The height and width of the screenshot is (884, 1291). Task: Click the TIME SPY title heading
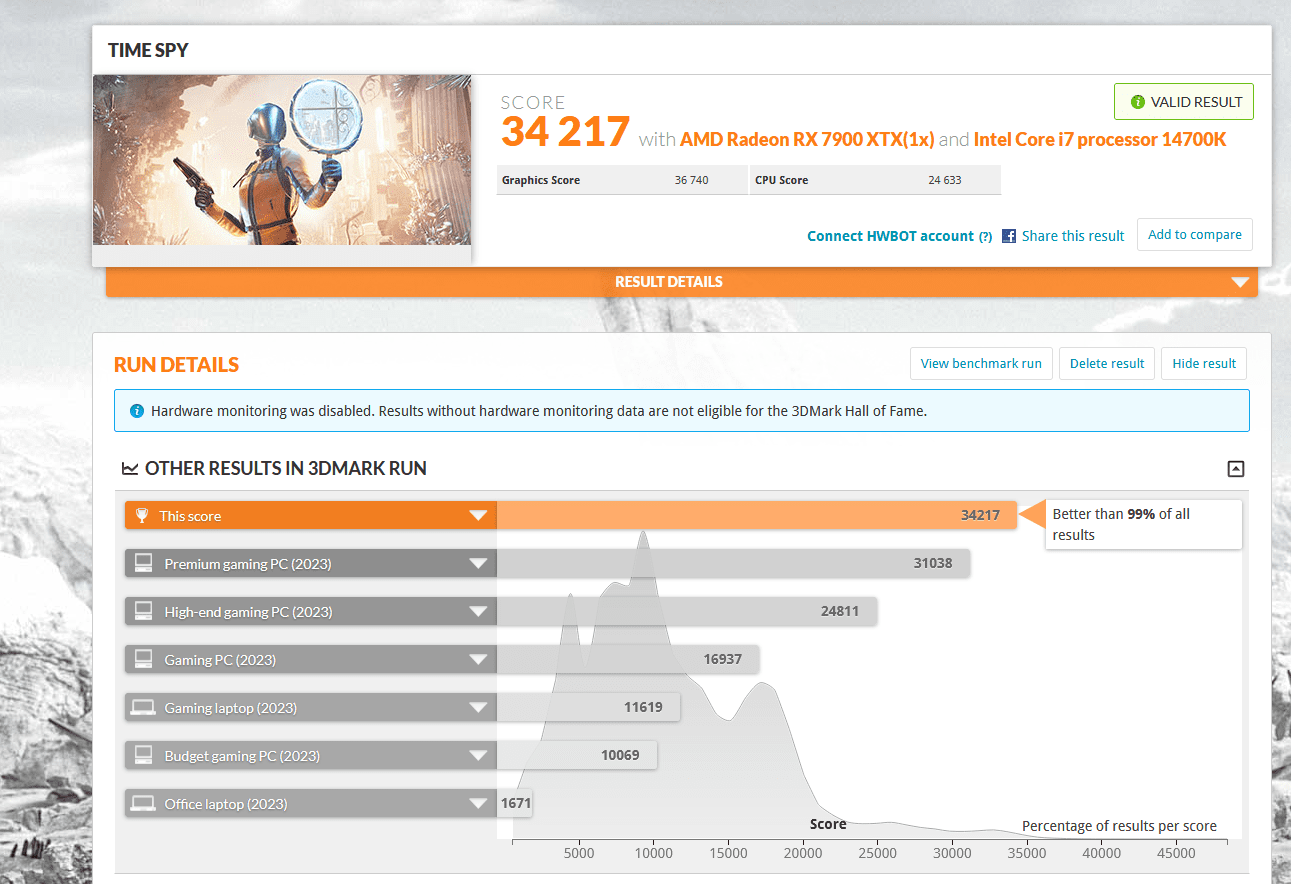click(149, 50)
